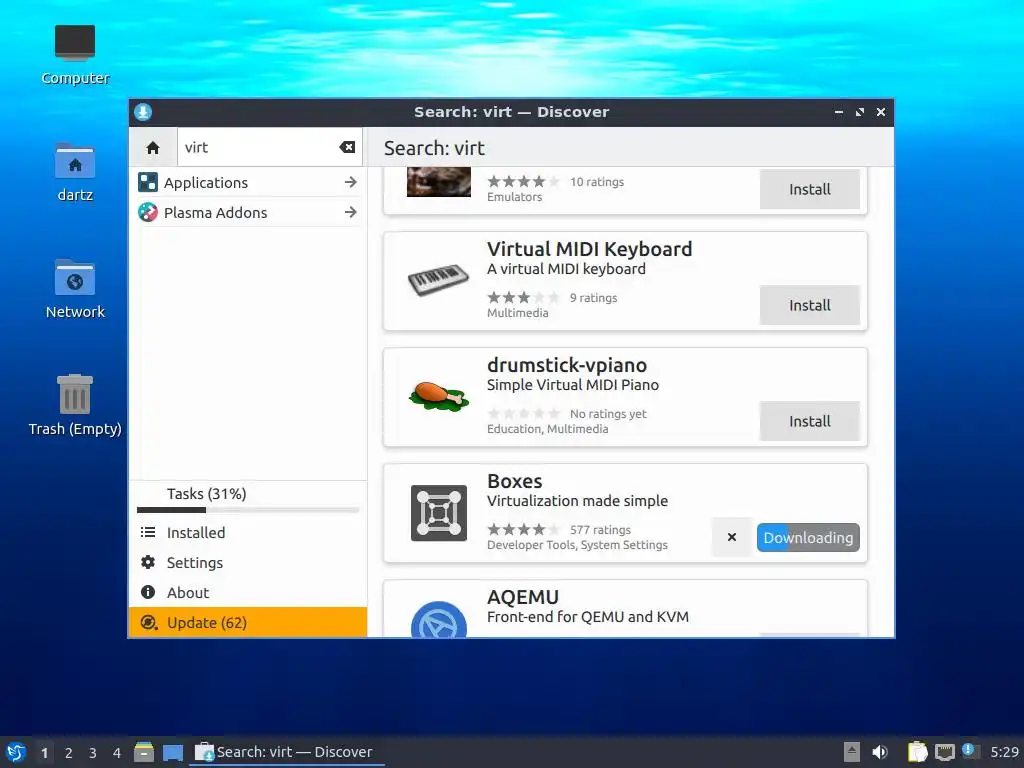Viewport: 1024px width, 768px height.
Task: Open the Boxes title
Action: point(515,481)
